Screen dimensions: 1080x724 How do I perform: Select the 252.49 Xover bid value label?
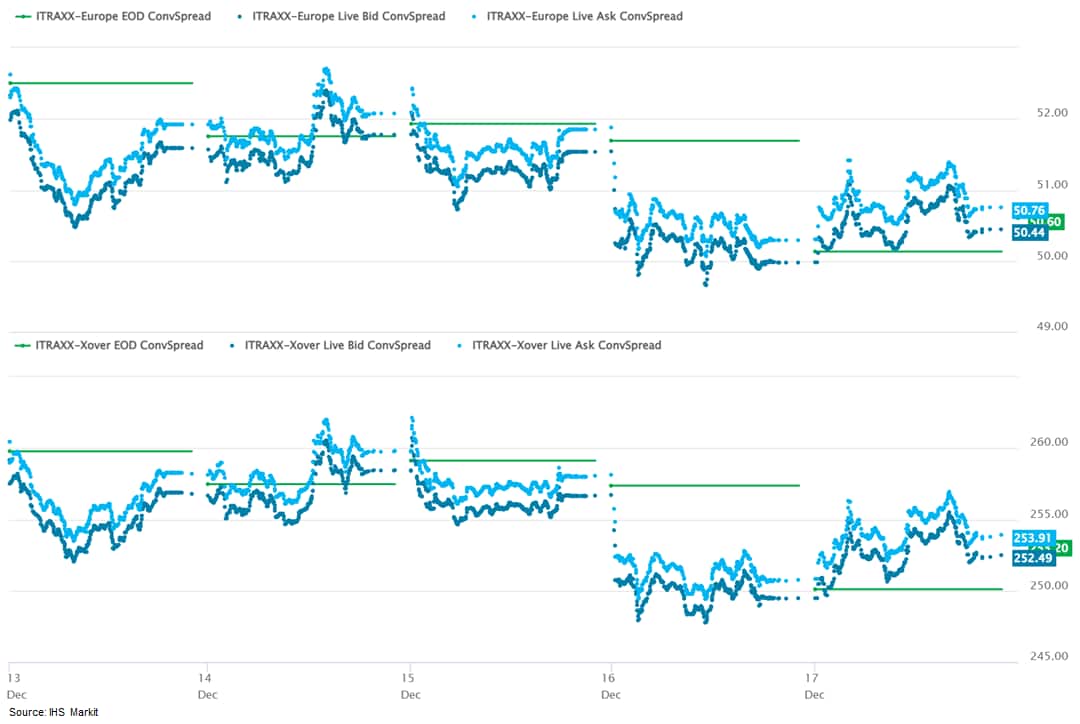click(x=1031, y=558)
